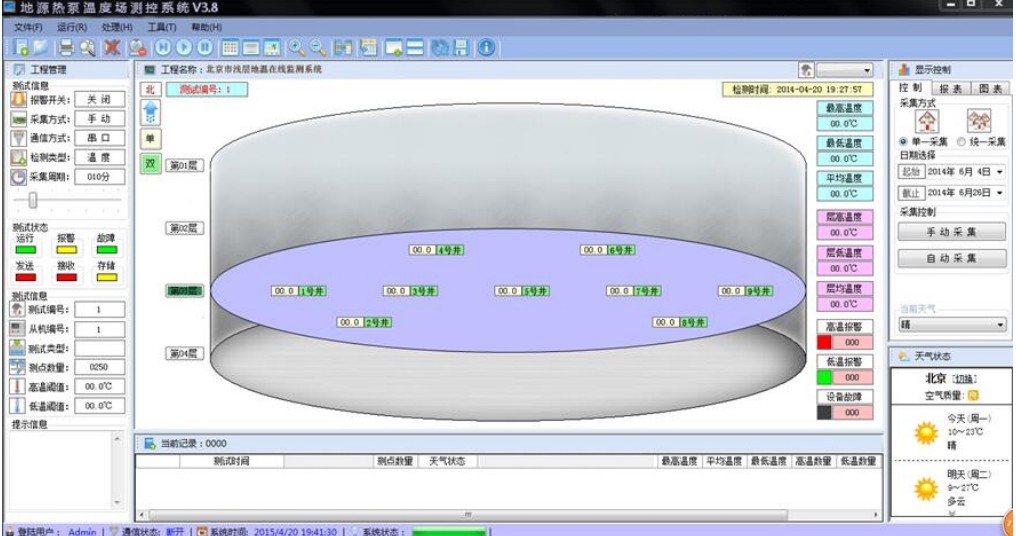Open the 文件(F) menu
This screenshot has width=1016, height=536.
pyautogui.click(x=29, y=27)
